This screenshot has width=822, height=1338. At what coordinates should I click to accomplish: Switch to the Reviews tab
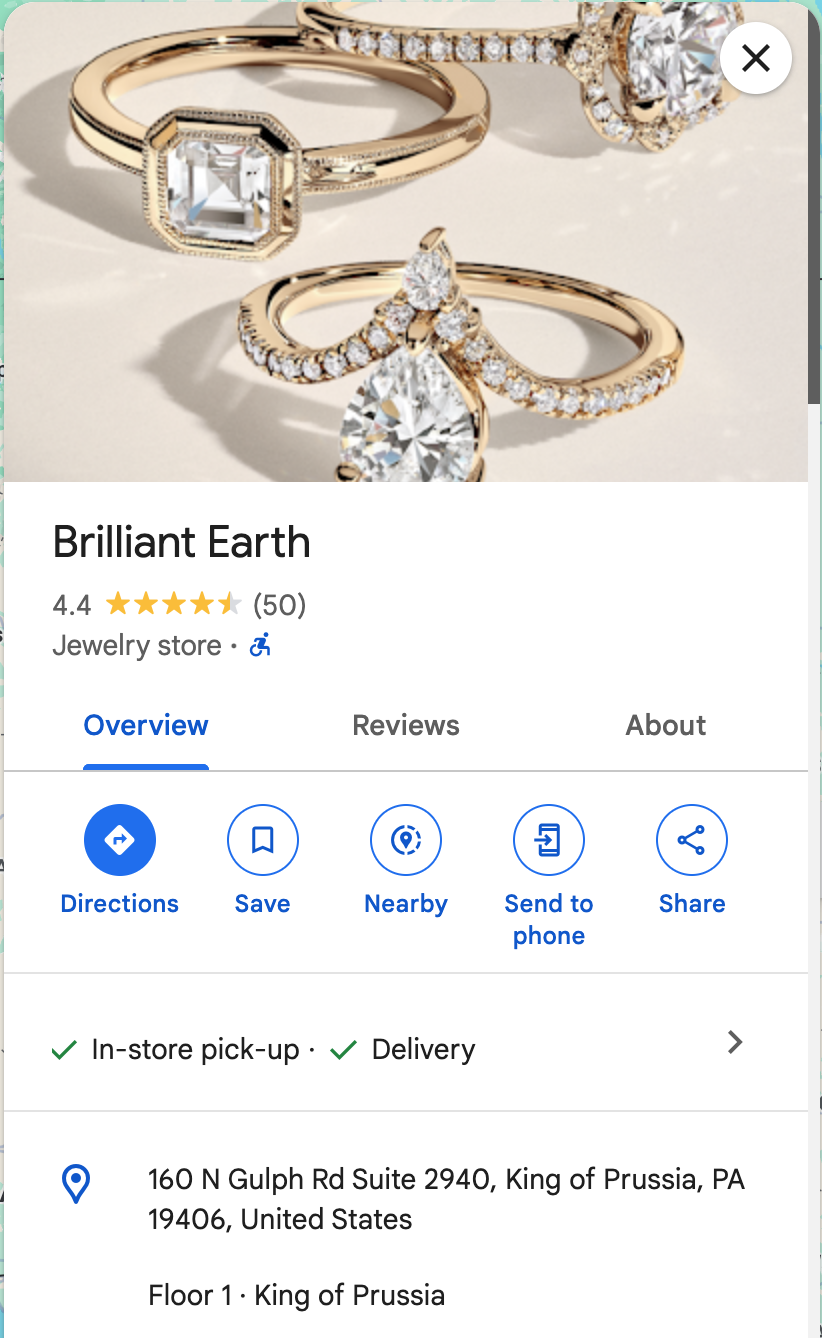(406, 725)
